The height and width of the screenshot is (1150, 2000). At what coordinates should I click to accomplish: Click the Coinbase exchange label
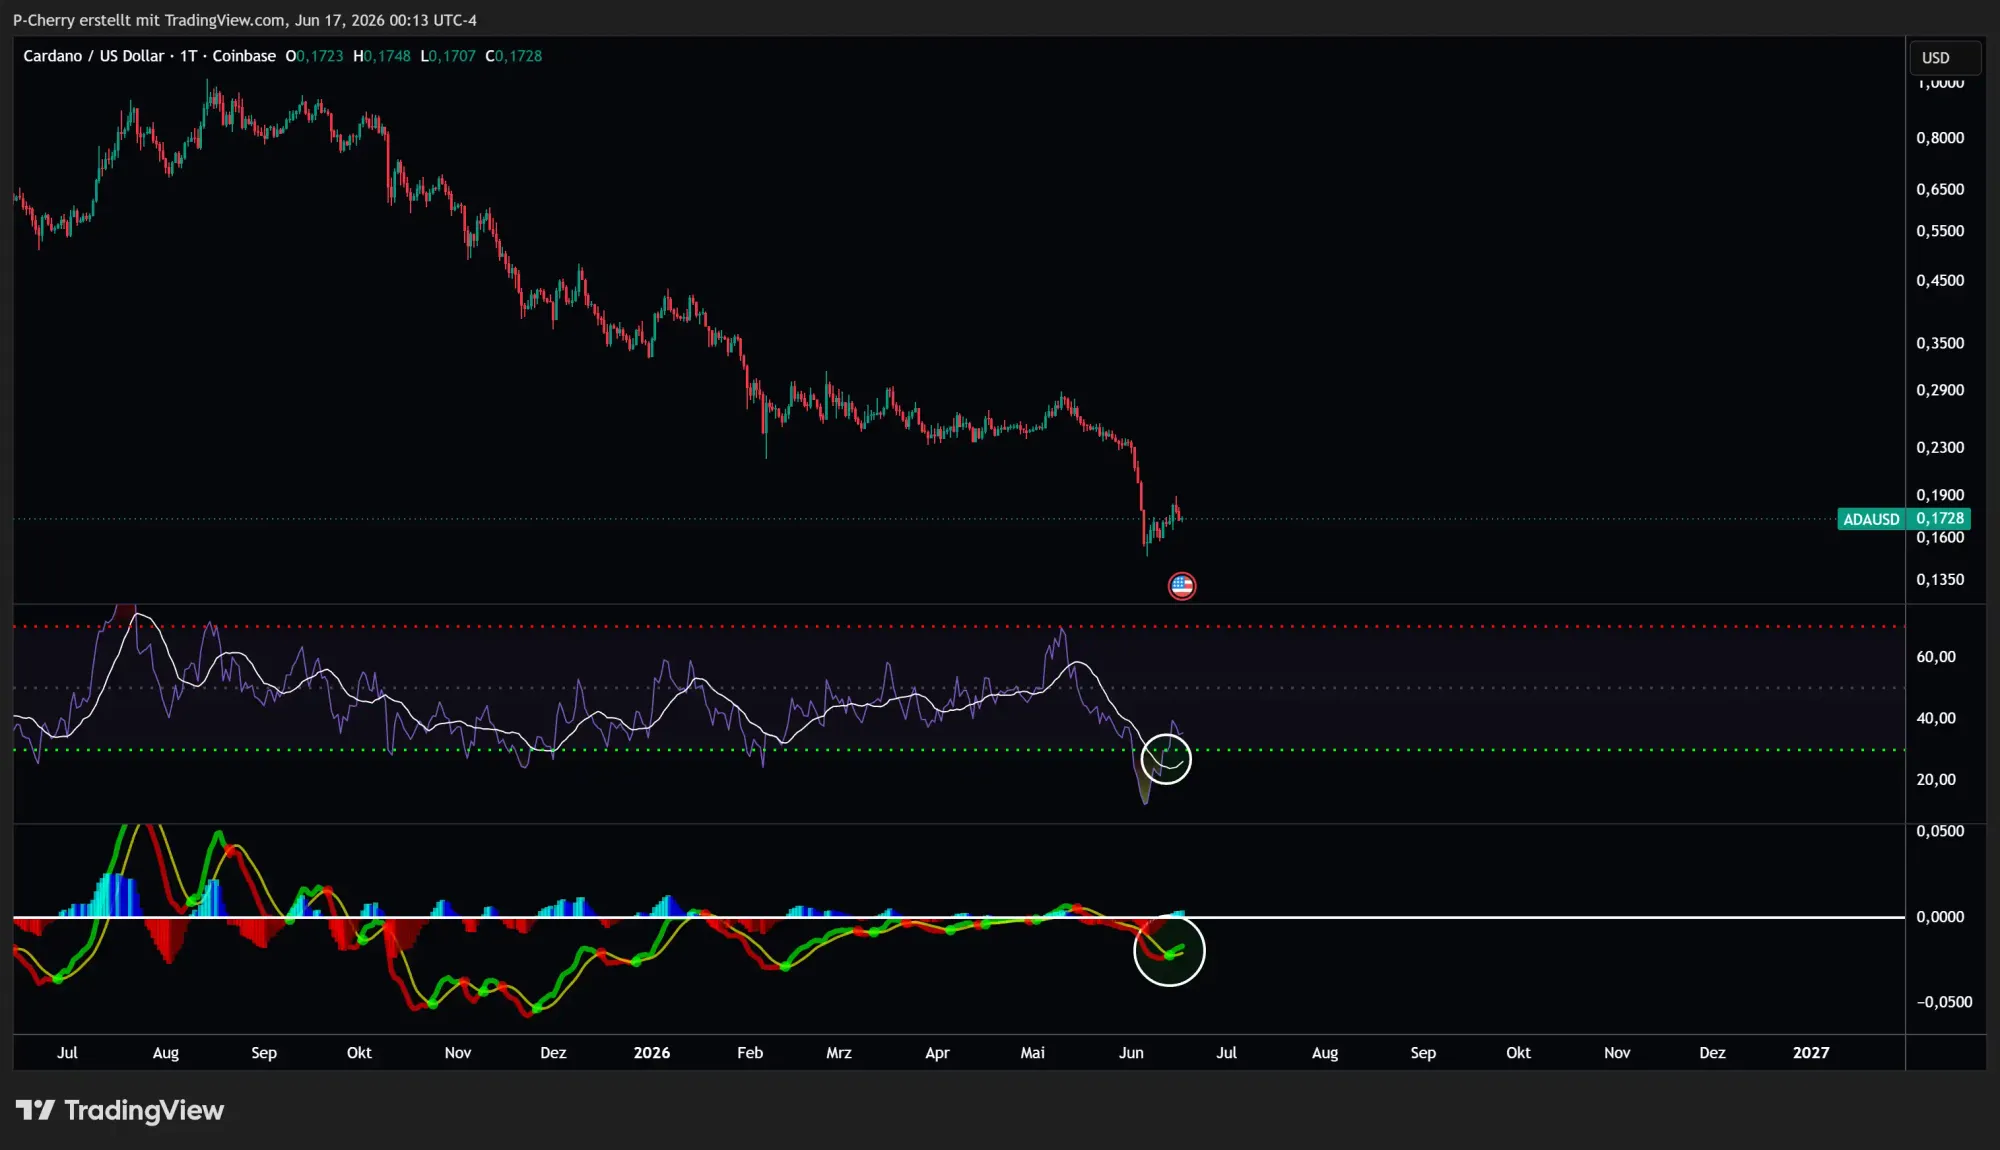(x=244, y=56)
